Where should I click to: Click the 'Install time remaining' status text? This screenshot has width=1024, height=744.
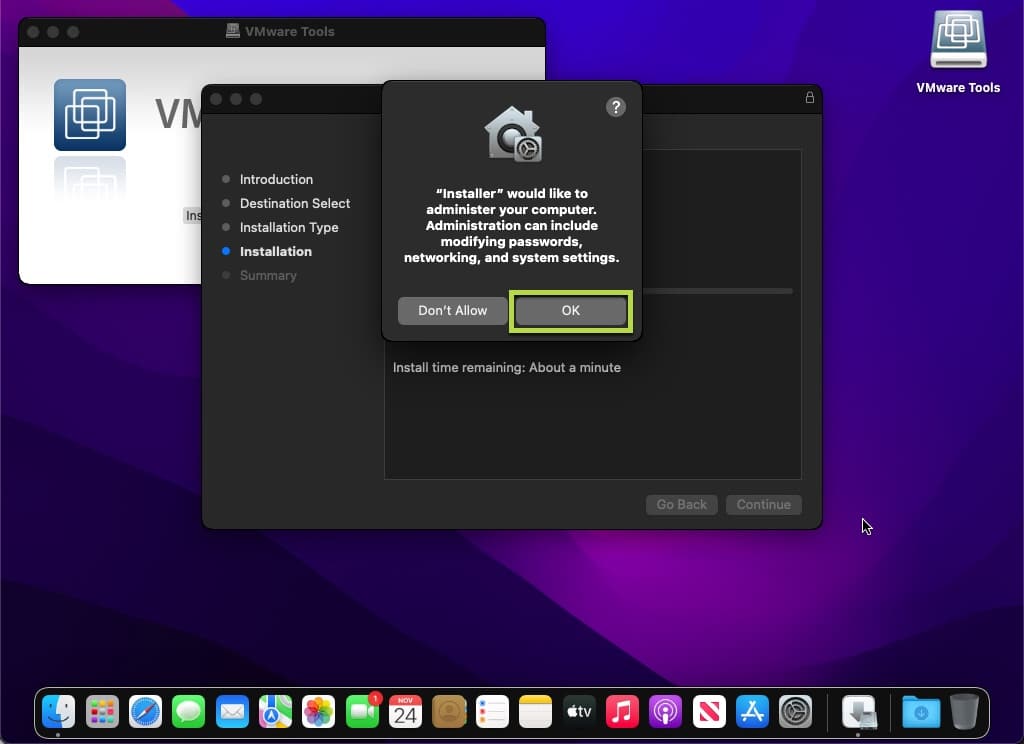(x=507, y=367)
